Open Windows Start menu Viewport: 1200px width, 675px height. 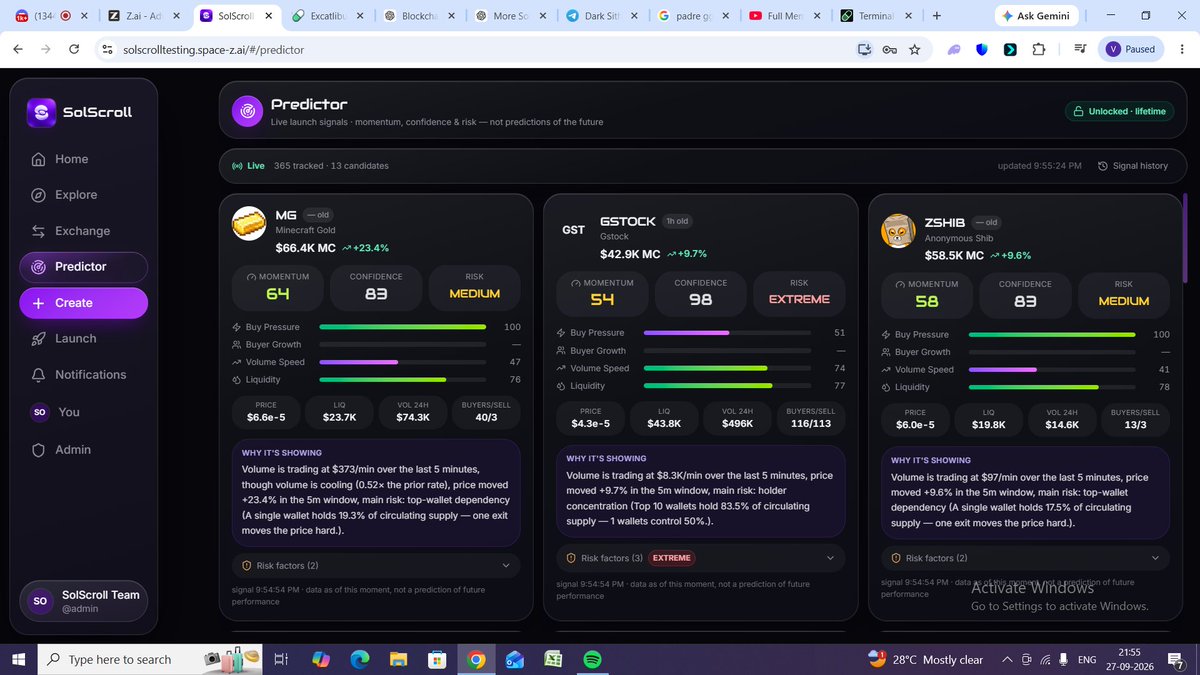pyautogui.click(x=18, y=659)
